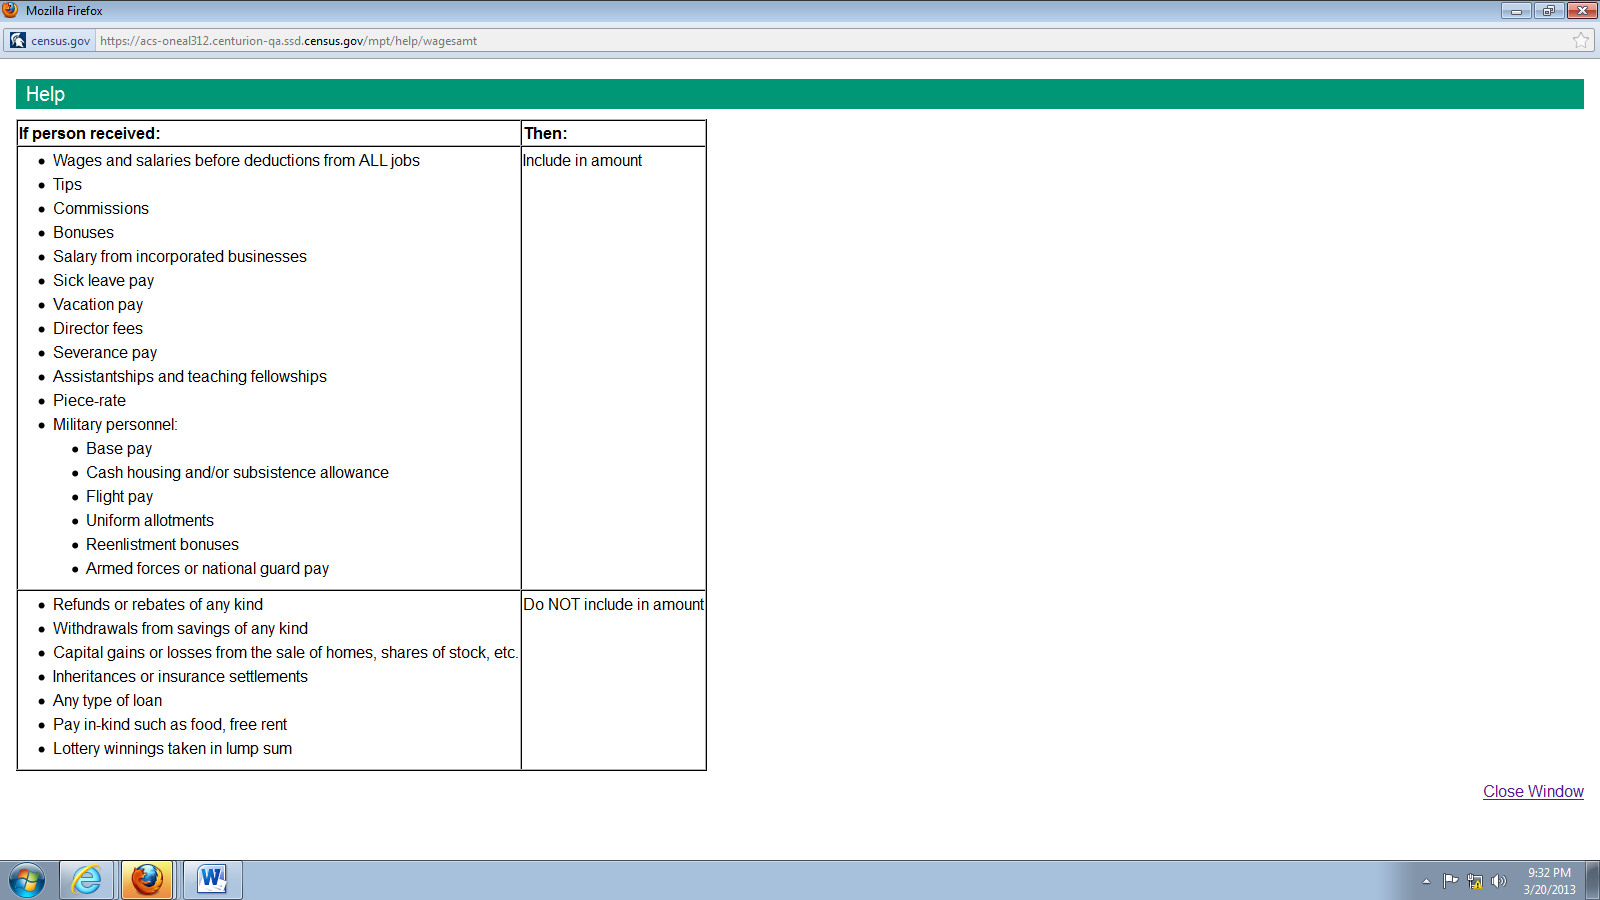Click the green Help header bar
The image size is (1600, 900).
800,94
